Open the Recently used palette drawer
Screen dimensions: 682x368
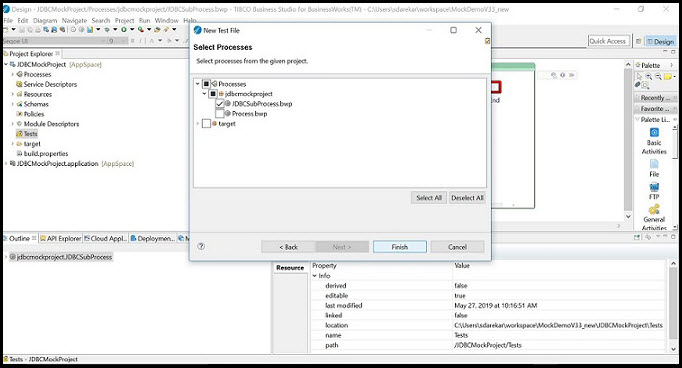coord(655,98)
